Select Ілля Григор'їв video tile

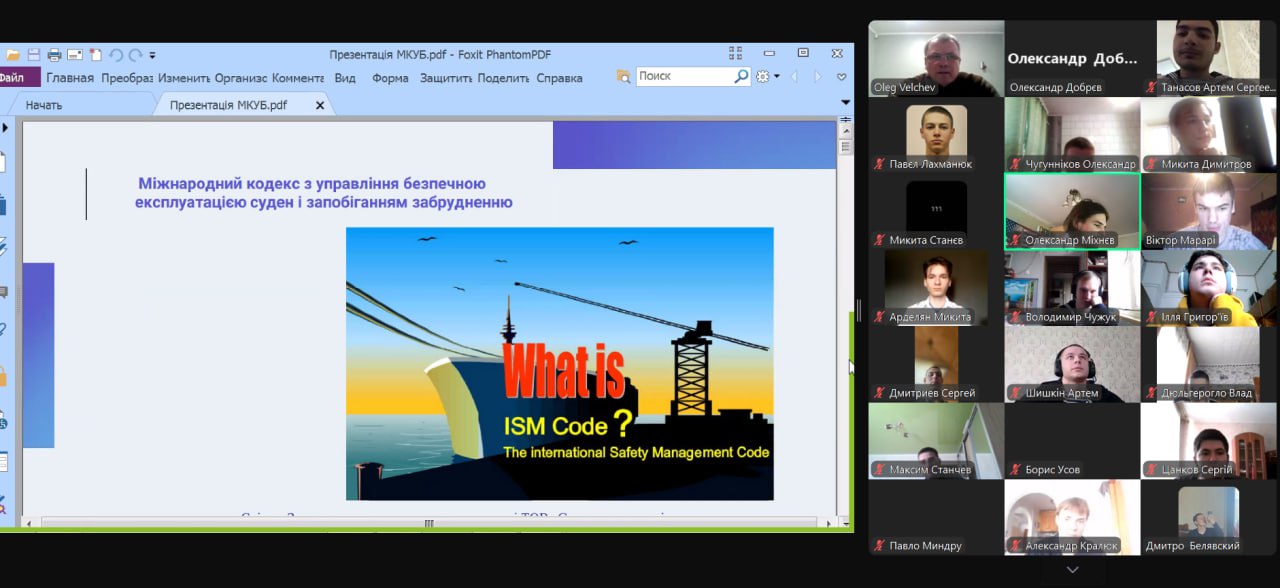(1208, 288)
